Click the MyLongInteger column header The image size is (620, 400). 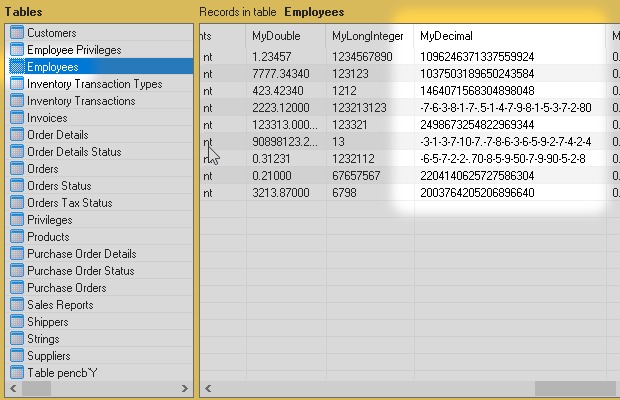[x=367, y=36]
